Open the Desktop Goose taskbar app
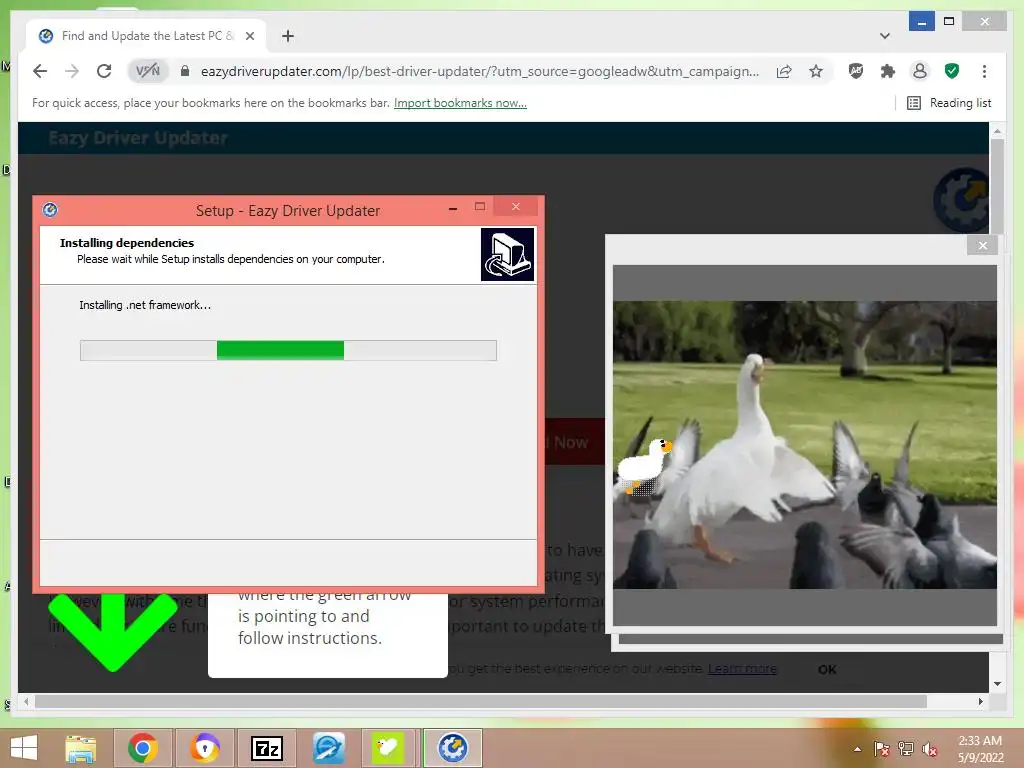The image size is (1024, 768). coord(389,748)
